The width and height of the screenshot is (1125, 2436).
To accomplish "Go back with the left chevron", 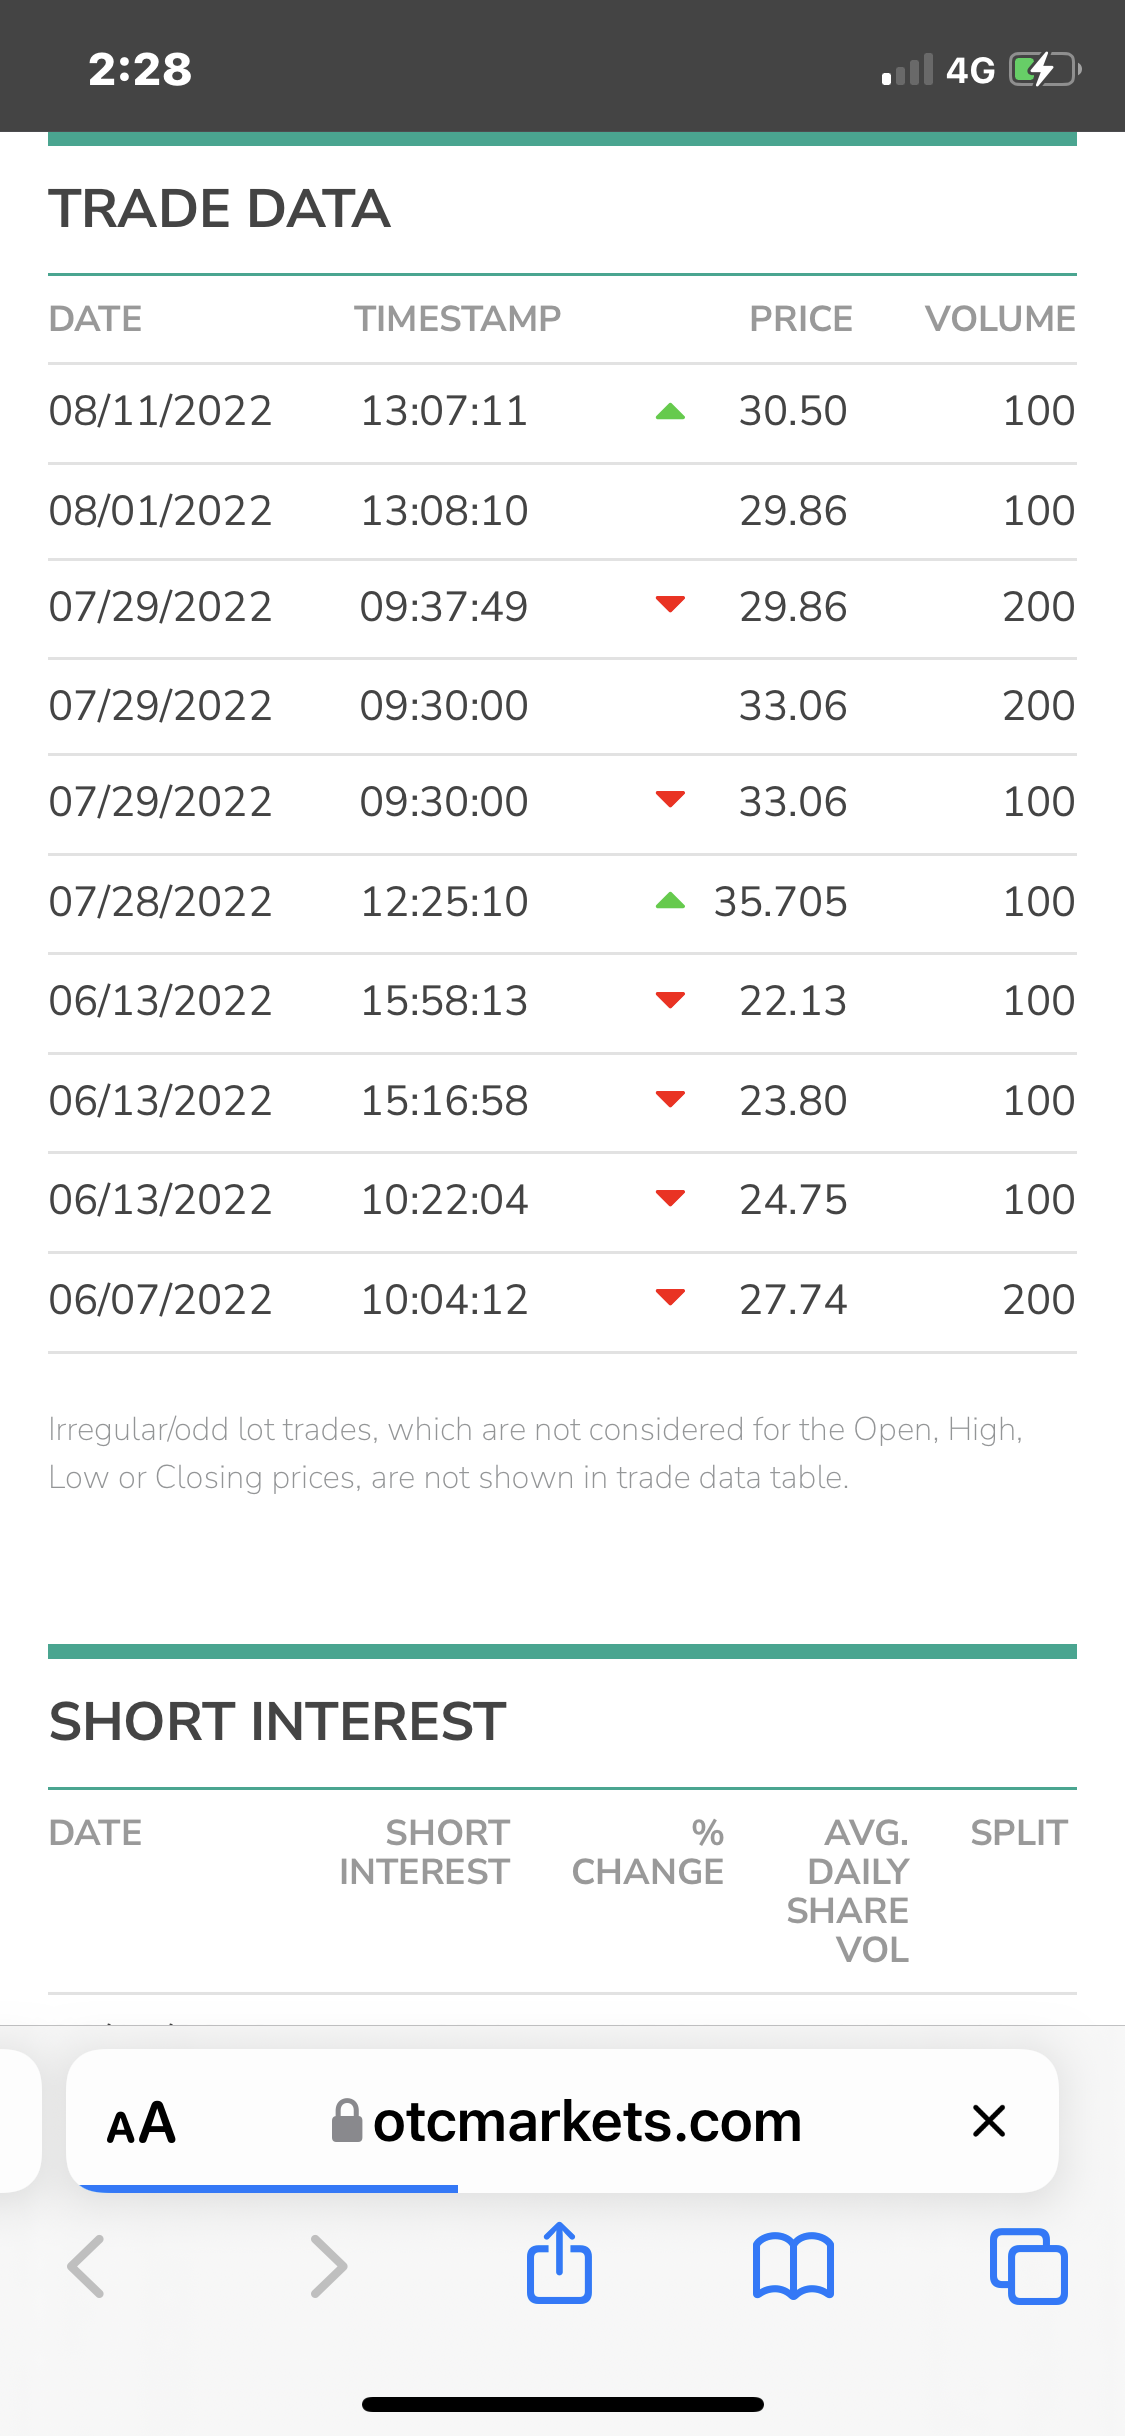I will tap(86, 2266).
